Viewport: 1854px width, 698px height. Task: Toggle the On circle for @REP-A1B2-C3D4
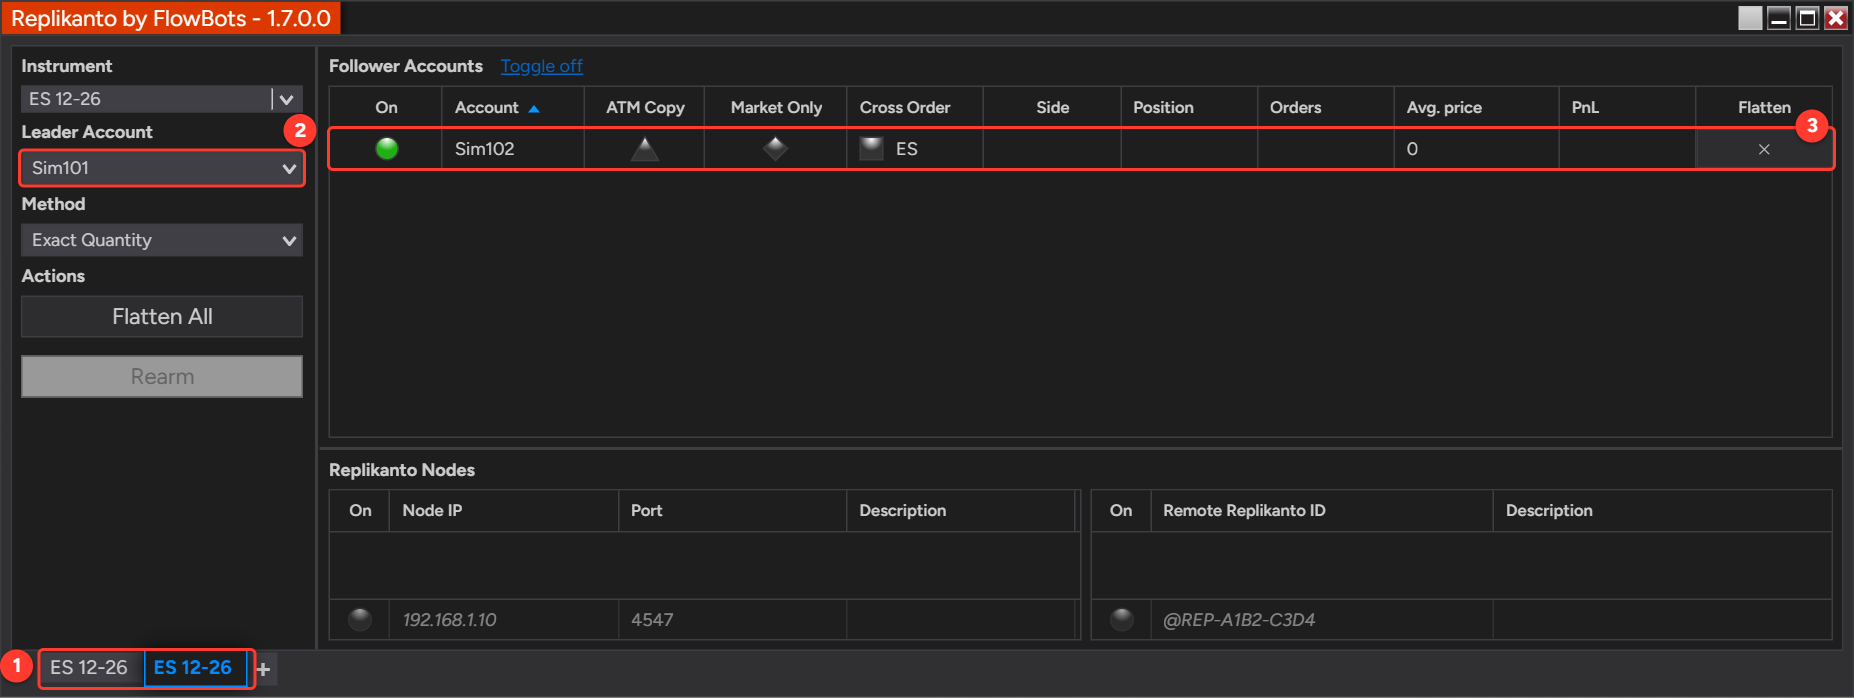point(1122,620)
